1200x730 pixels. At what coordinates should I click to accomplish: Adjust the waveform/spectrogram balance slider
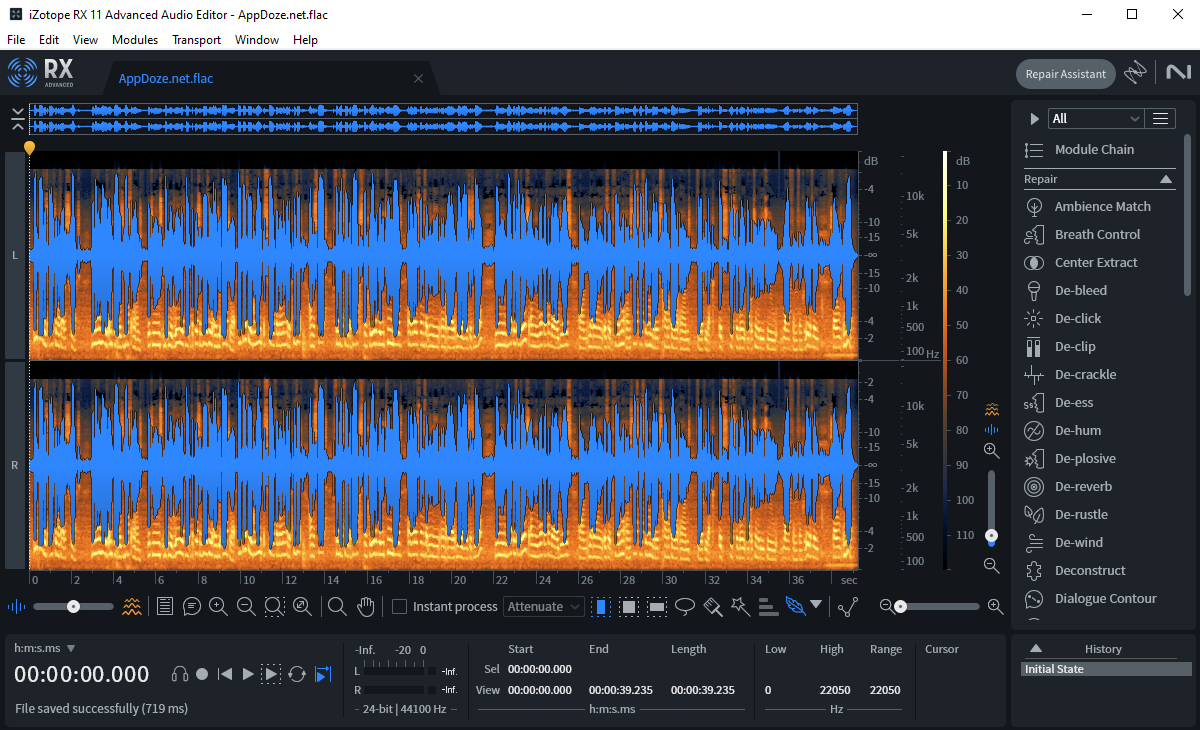73,606
